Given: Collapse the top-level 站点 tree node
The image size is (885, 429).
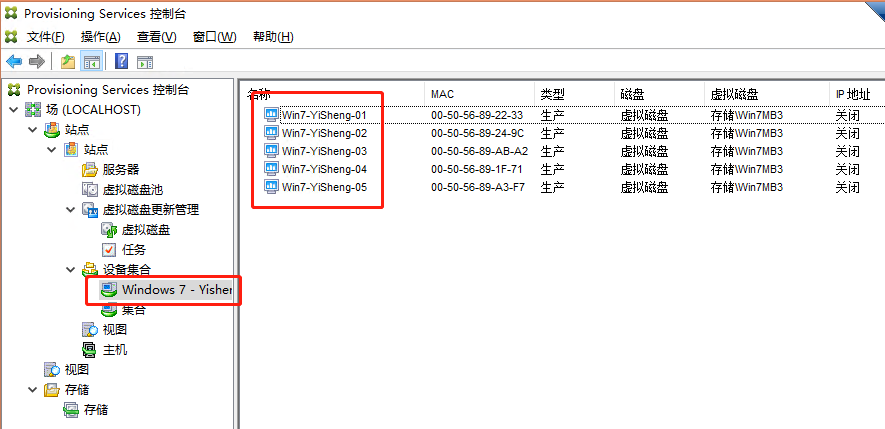Looking at the screenshot, I should point(32,130).
